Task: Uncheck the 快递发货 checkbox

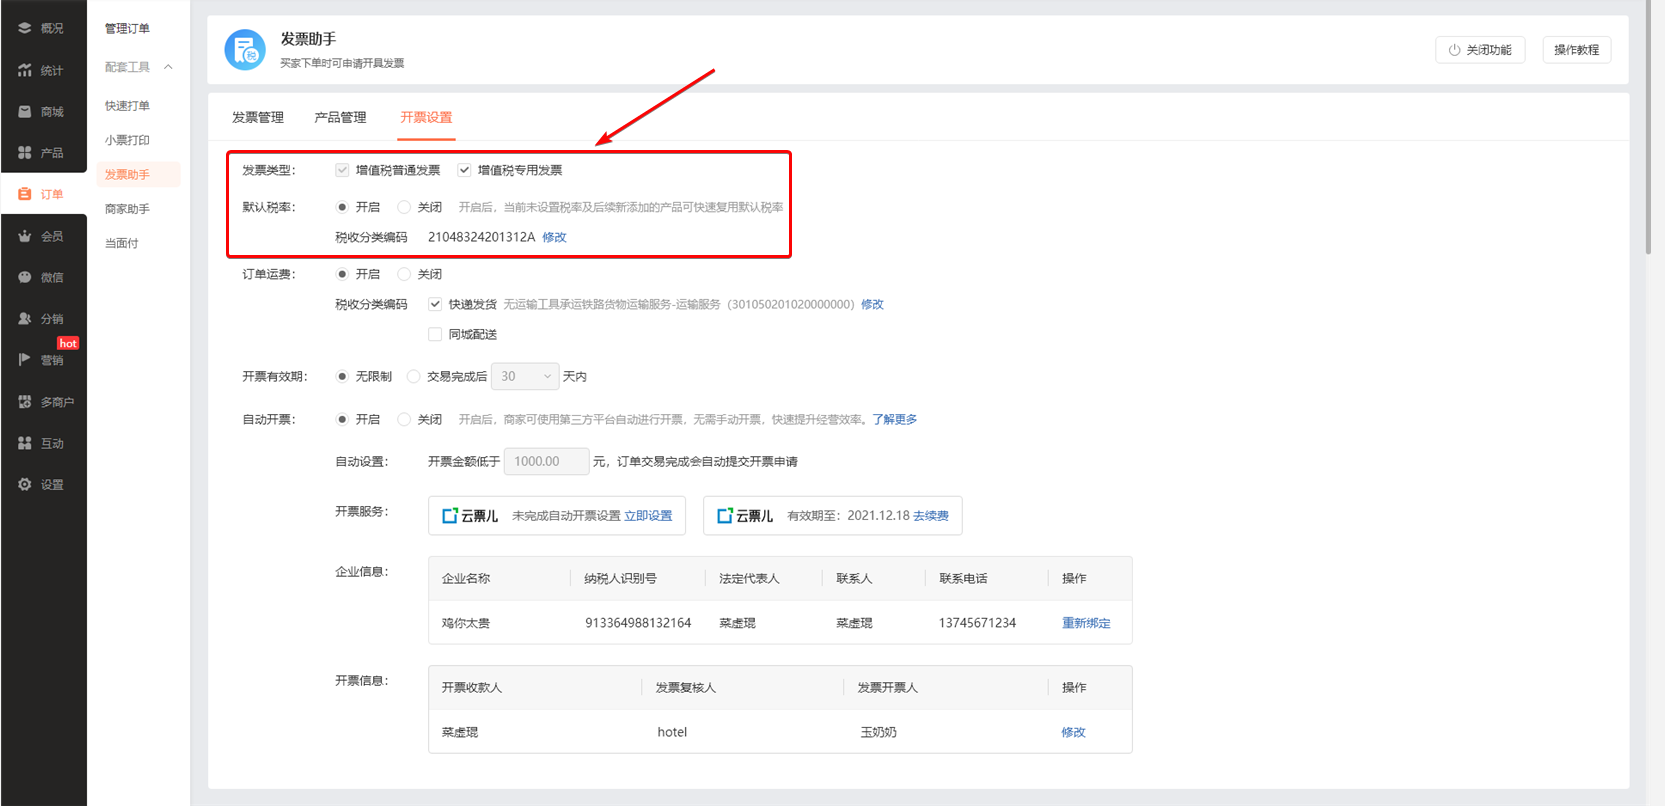Action: point(435,304)
